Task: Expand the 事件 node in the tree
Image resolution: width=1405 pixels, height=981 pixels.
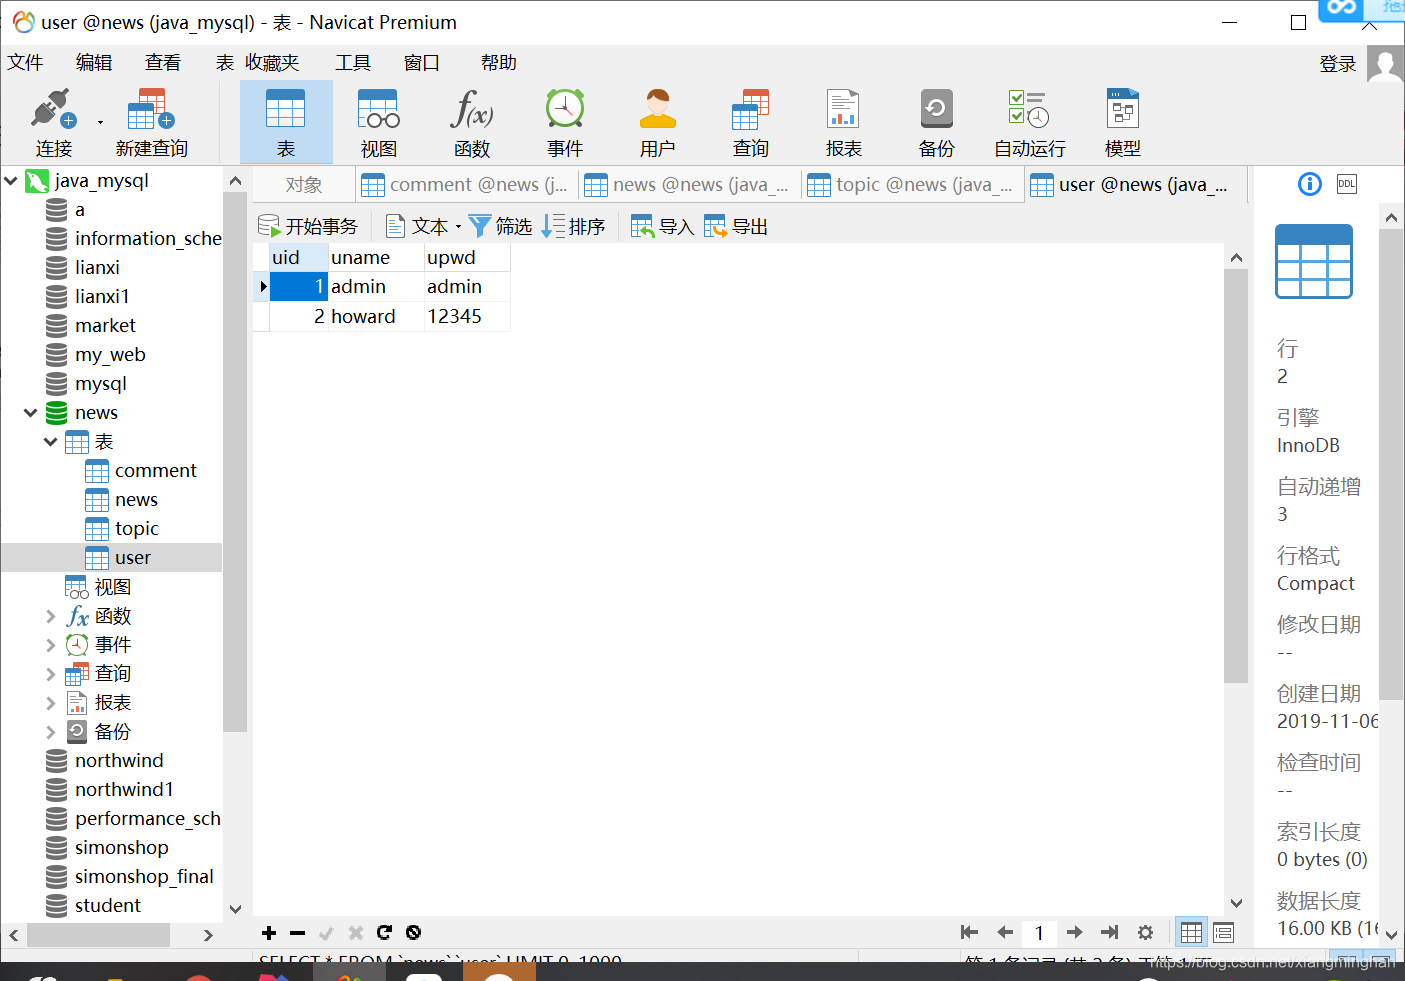Action: [51, 645]
